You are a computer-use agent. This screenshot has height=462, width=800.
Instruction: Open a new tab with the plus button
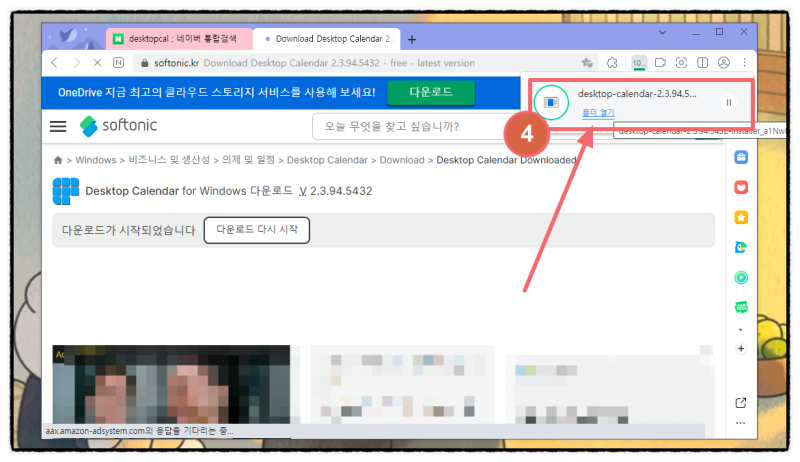pos(412,39)
